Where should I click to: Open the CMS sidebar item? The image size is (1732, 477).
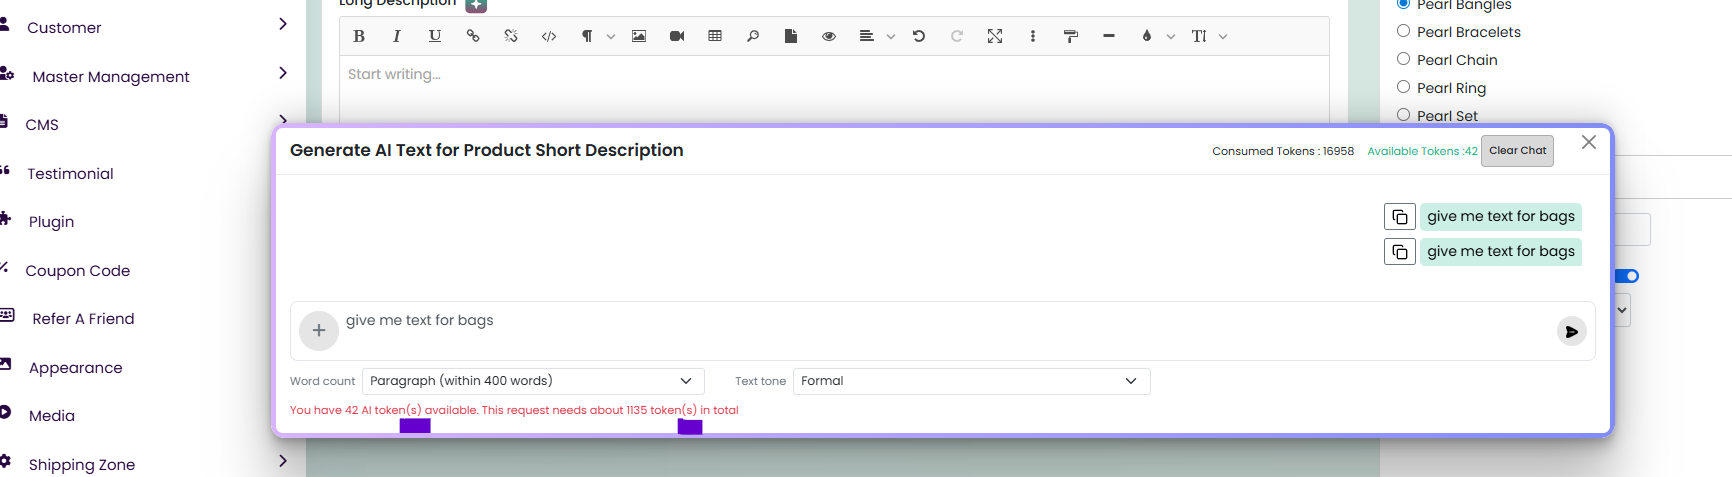42,125
